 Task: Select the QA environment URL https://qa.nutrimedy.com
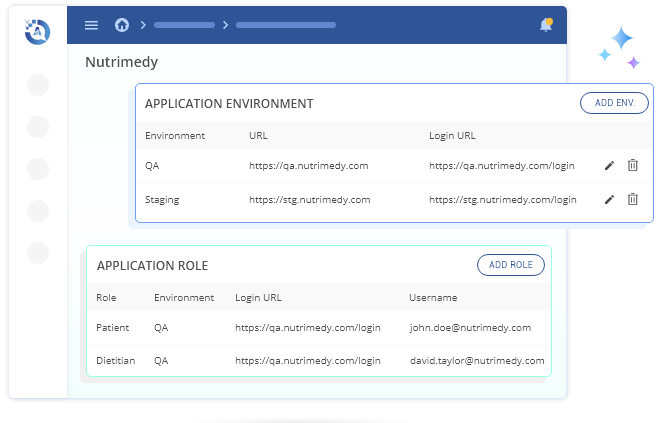309,166
